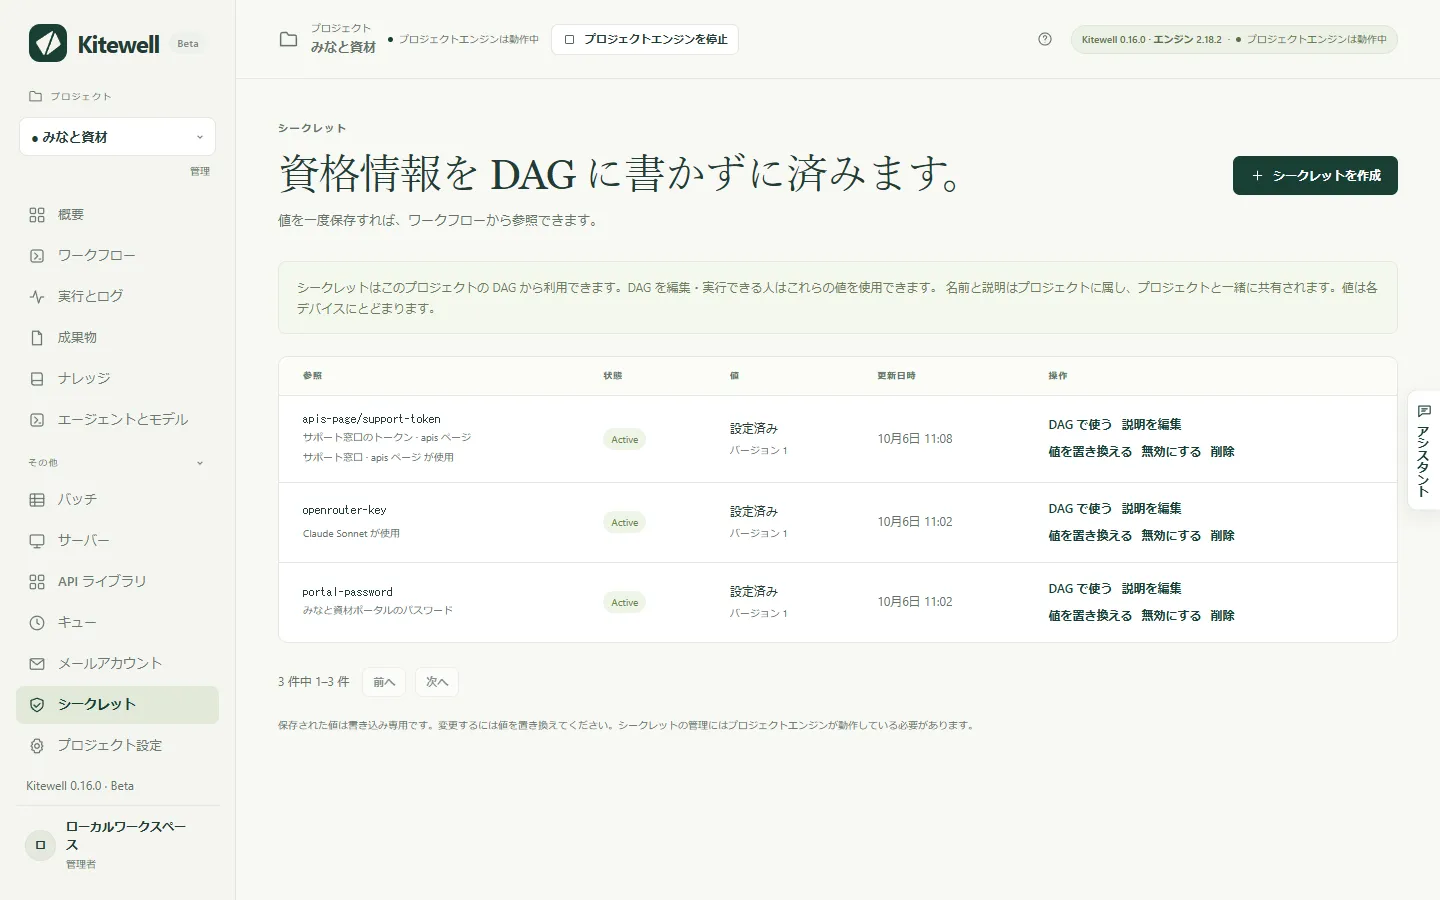
Task: Open プロジェクト設定 settings page
Action: (117, 746)
